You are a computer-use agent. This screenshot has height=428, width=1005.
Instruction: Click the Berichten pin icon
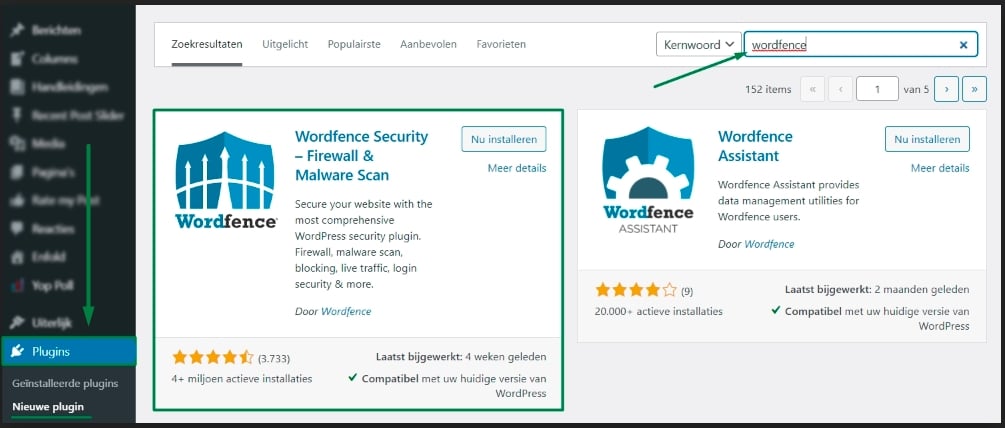[17, 30]
